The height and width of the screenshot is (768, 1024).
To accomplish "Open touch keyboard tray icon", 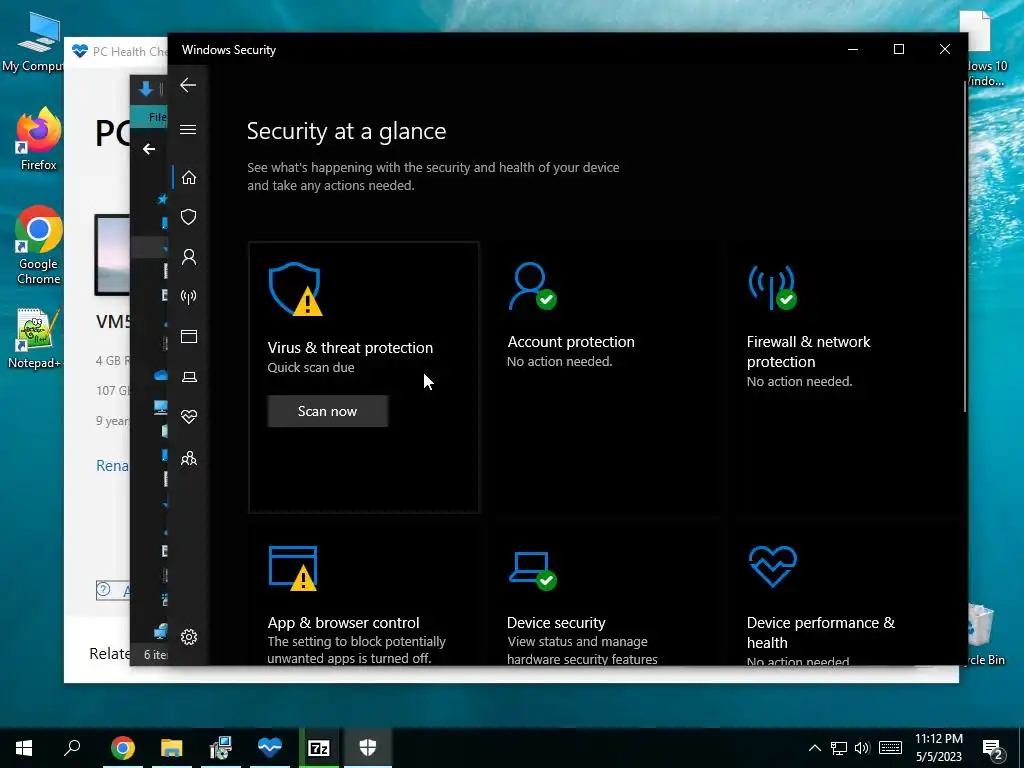I will pos(890,748).
